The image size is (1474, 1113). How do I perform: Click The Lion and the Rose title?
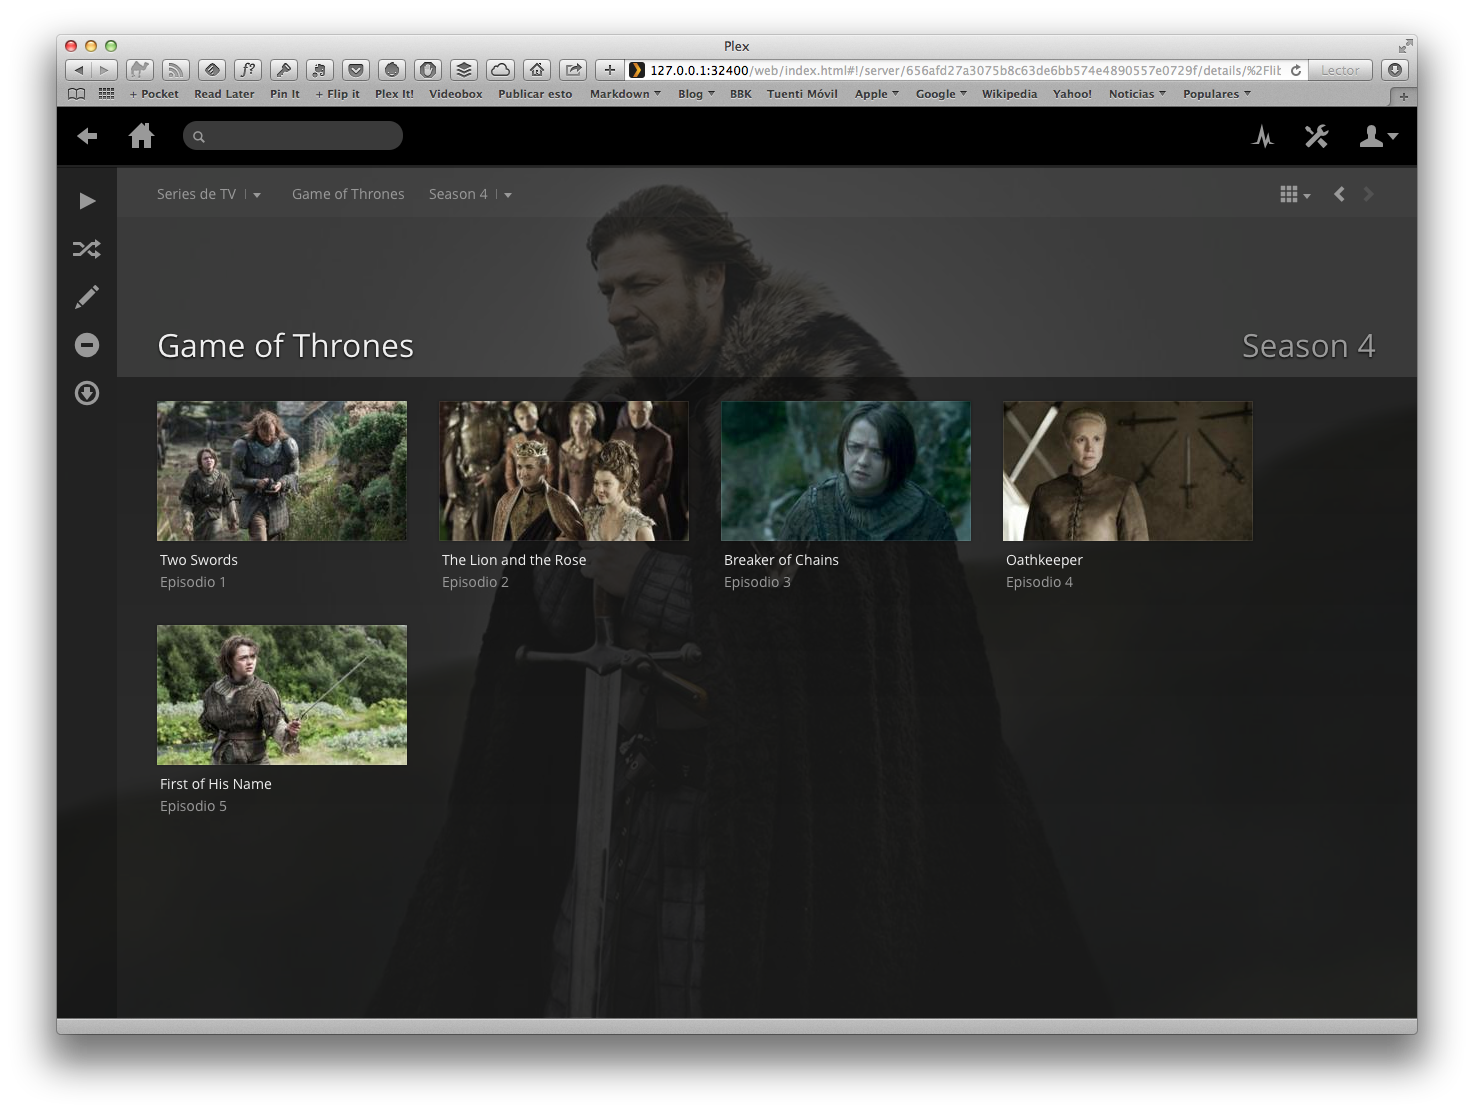click(x=514, y=560)
